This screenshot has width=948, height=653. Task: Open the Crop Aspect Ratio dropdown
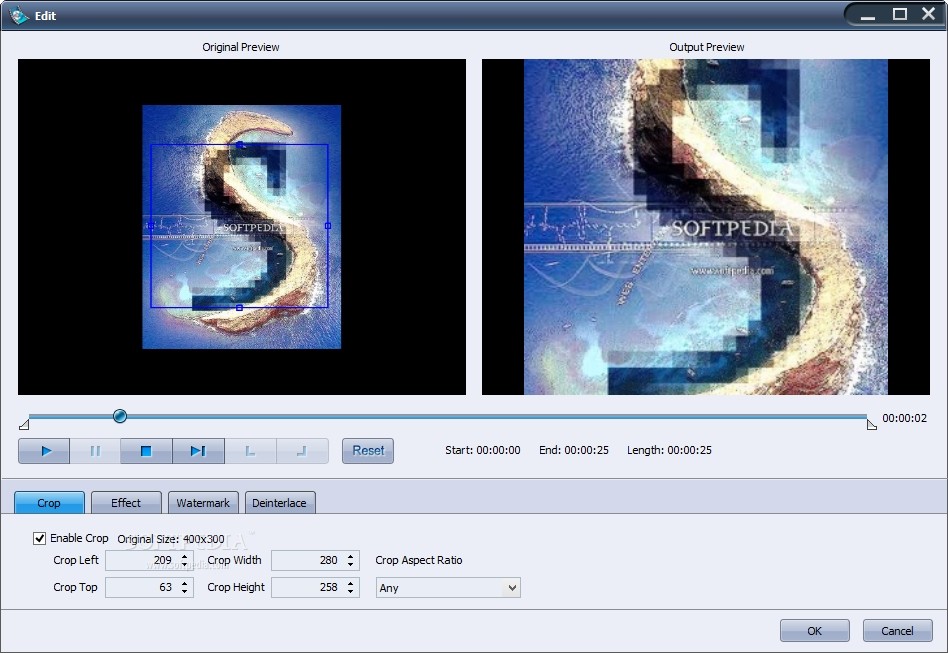tap(448, 588)
